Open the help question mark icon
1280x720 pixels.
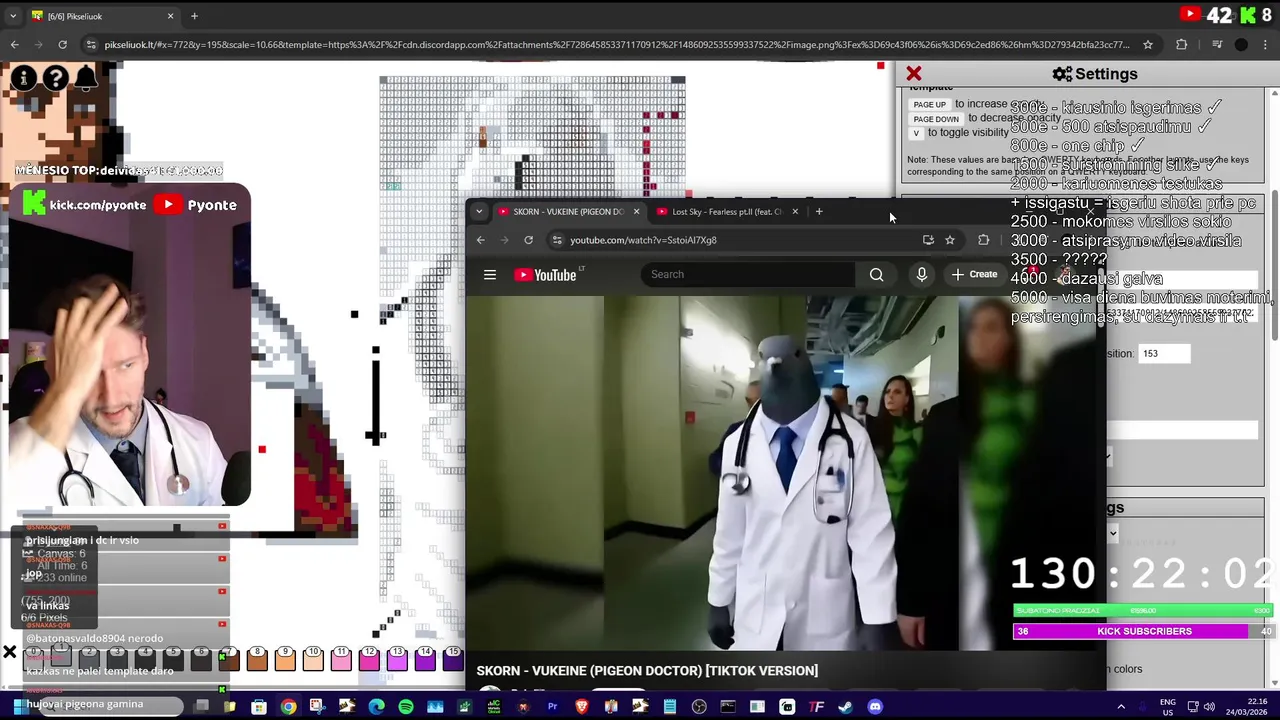(x=55, y=78)
